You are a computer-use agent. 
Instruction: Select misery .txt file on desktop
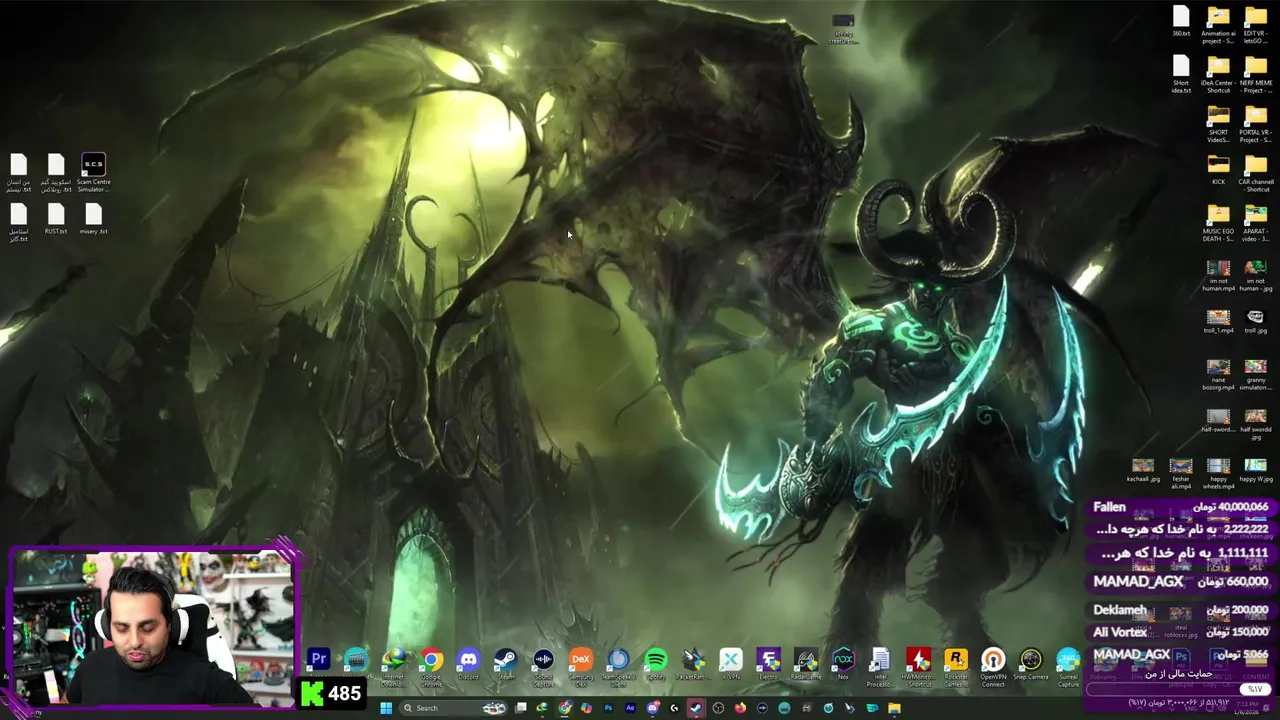[x=93, y=218]
